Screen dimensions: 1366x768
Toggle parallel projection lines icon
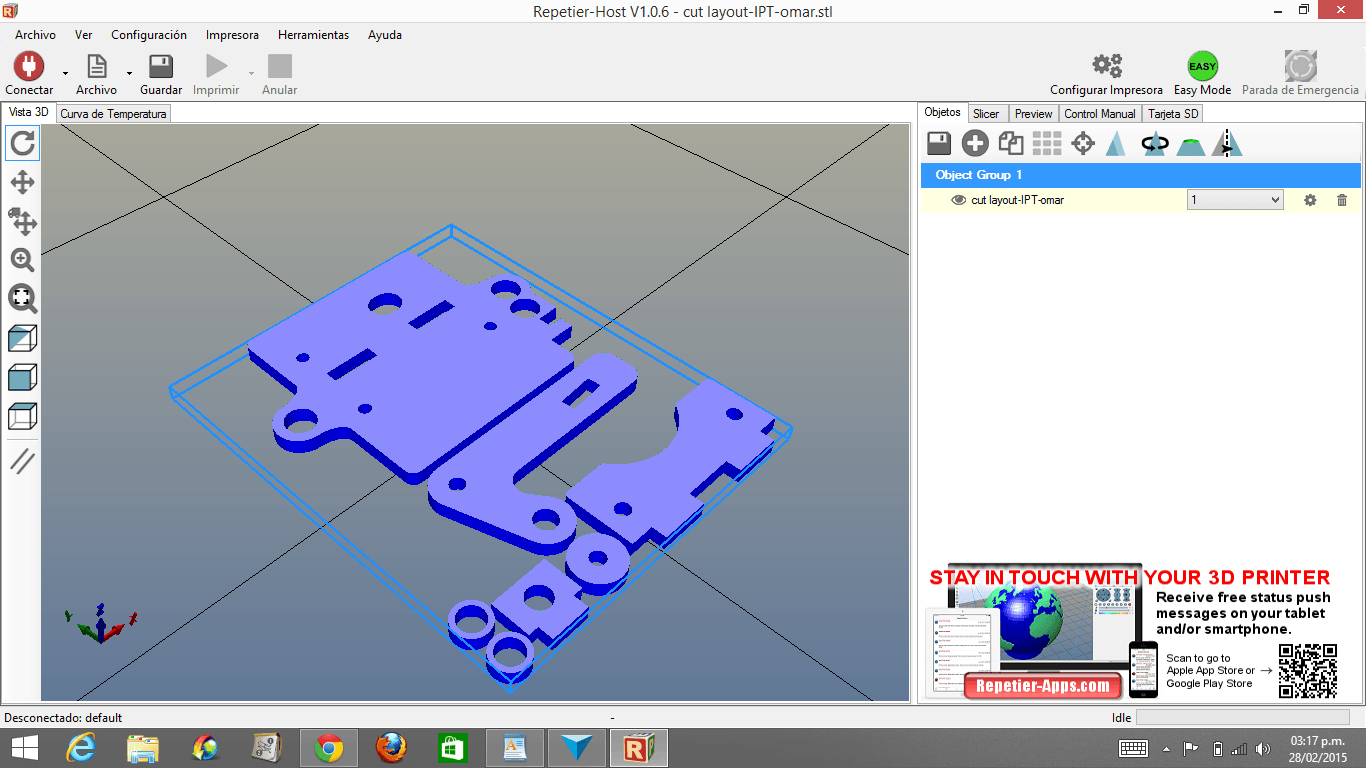22,461
